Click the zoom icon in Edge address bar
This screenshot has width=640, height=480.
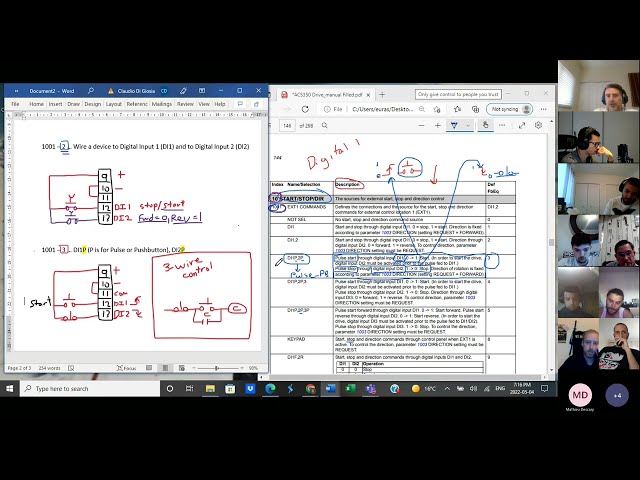pyautogui.click(x=422, y=109)
